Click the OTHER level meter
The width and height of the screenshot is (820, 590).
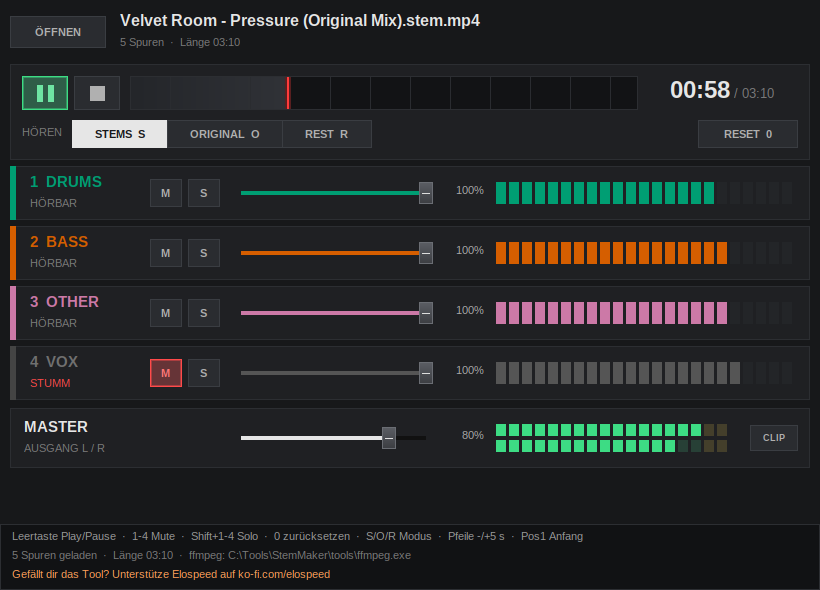point(644,313)
